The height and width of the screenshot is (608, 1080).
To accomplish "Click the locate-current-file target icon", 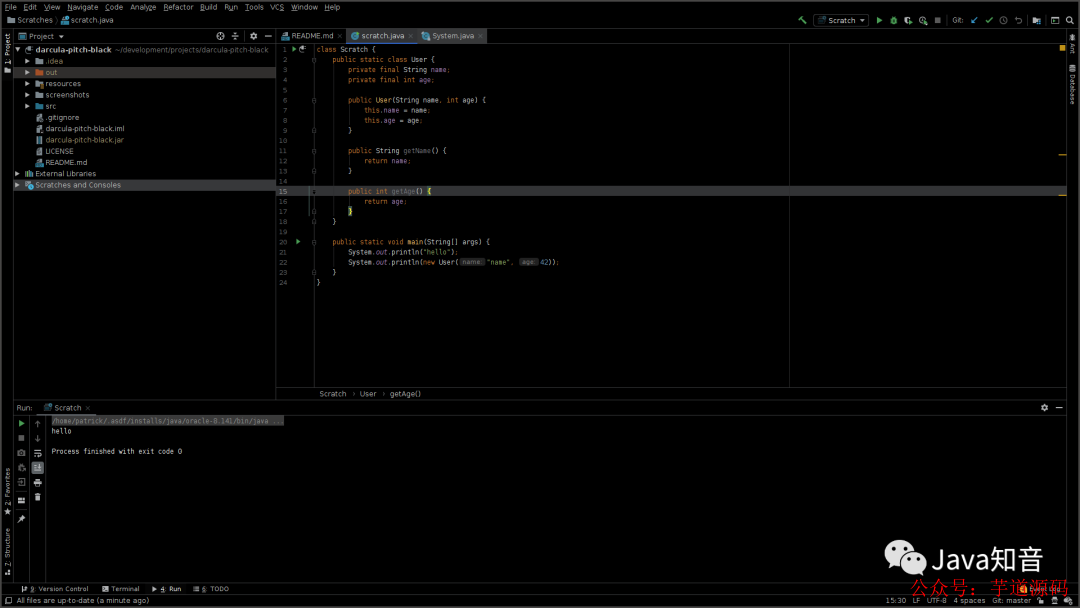I will [x=220, y=36].
